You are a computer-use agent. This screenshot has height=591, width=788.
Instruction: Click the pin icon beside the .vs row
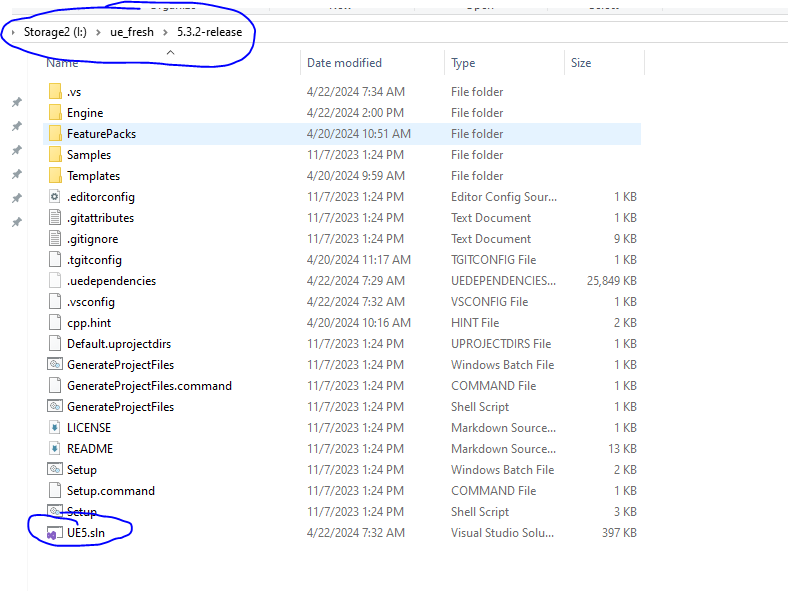(x=17, y=102)
